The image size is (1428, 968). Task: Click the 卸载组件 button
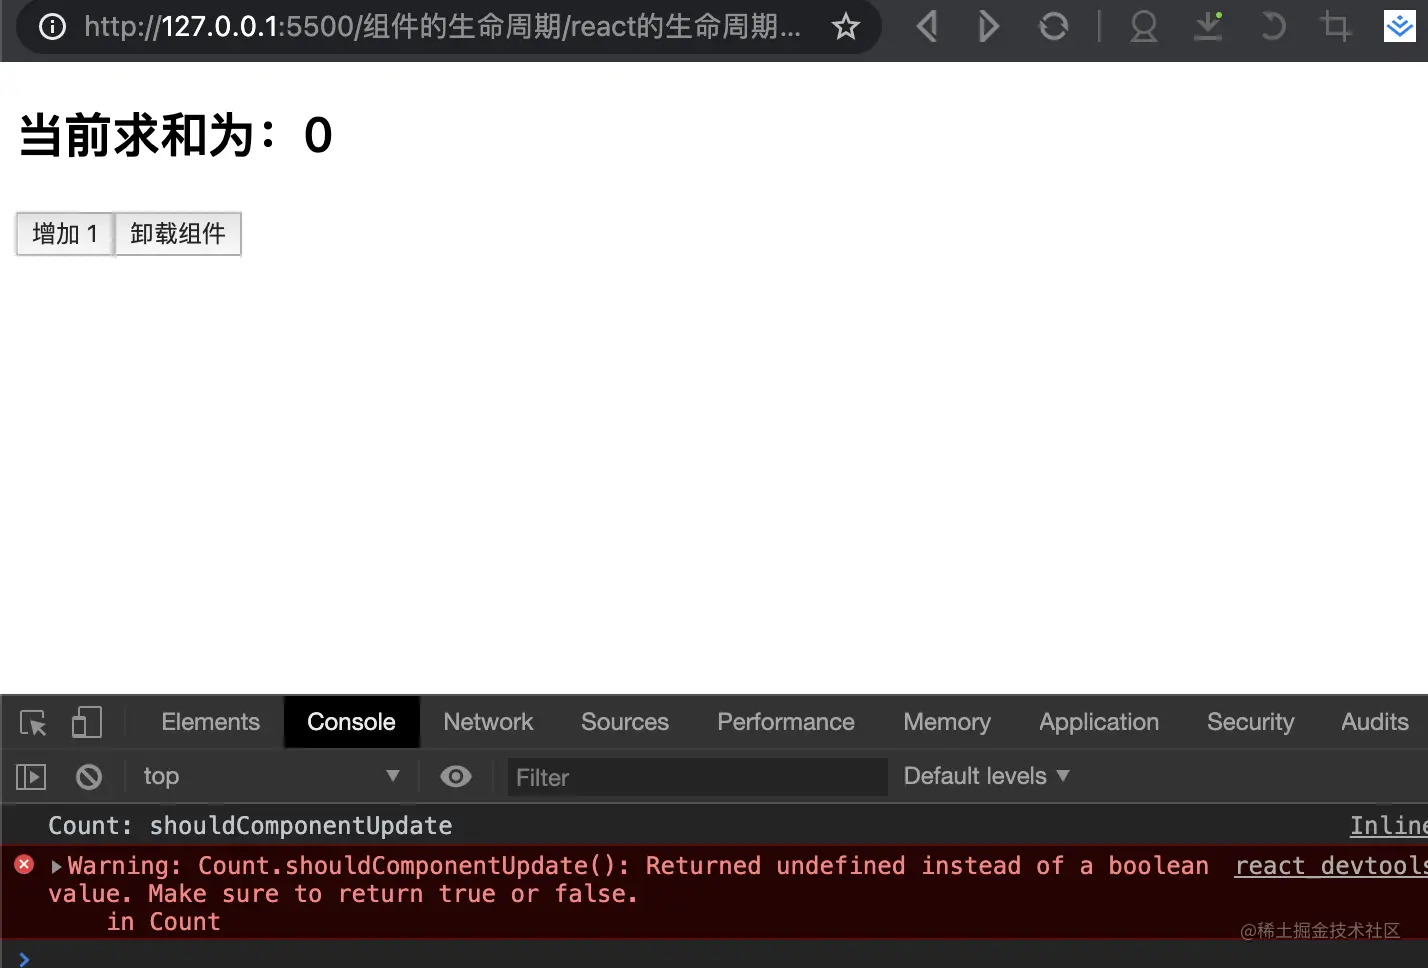click(x=178, y=234)
